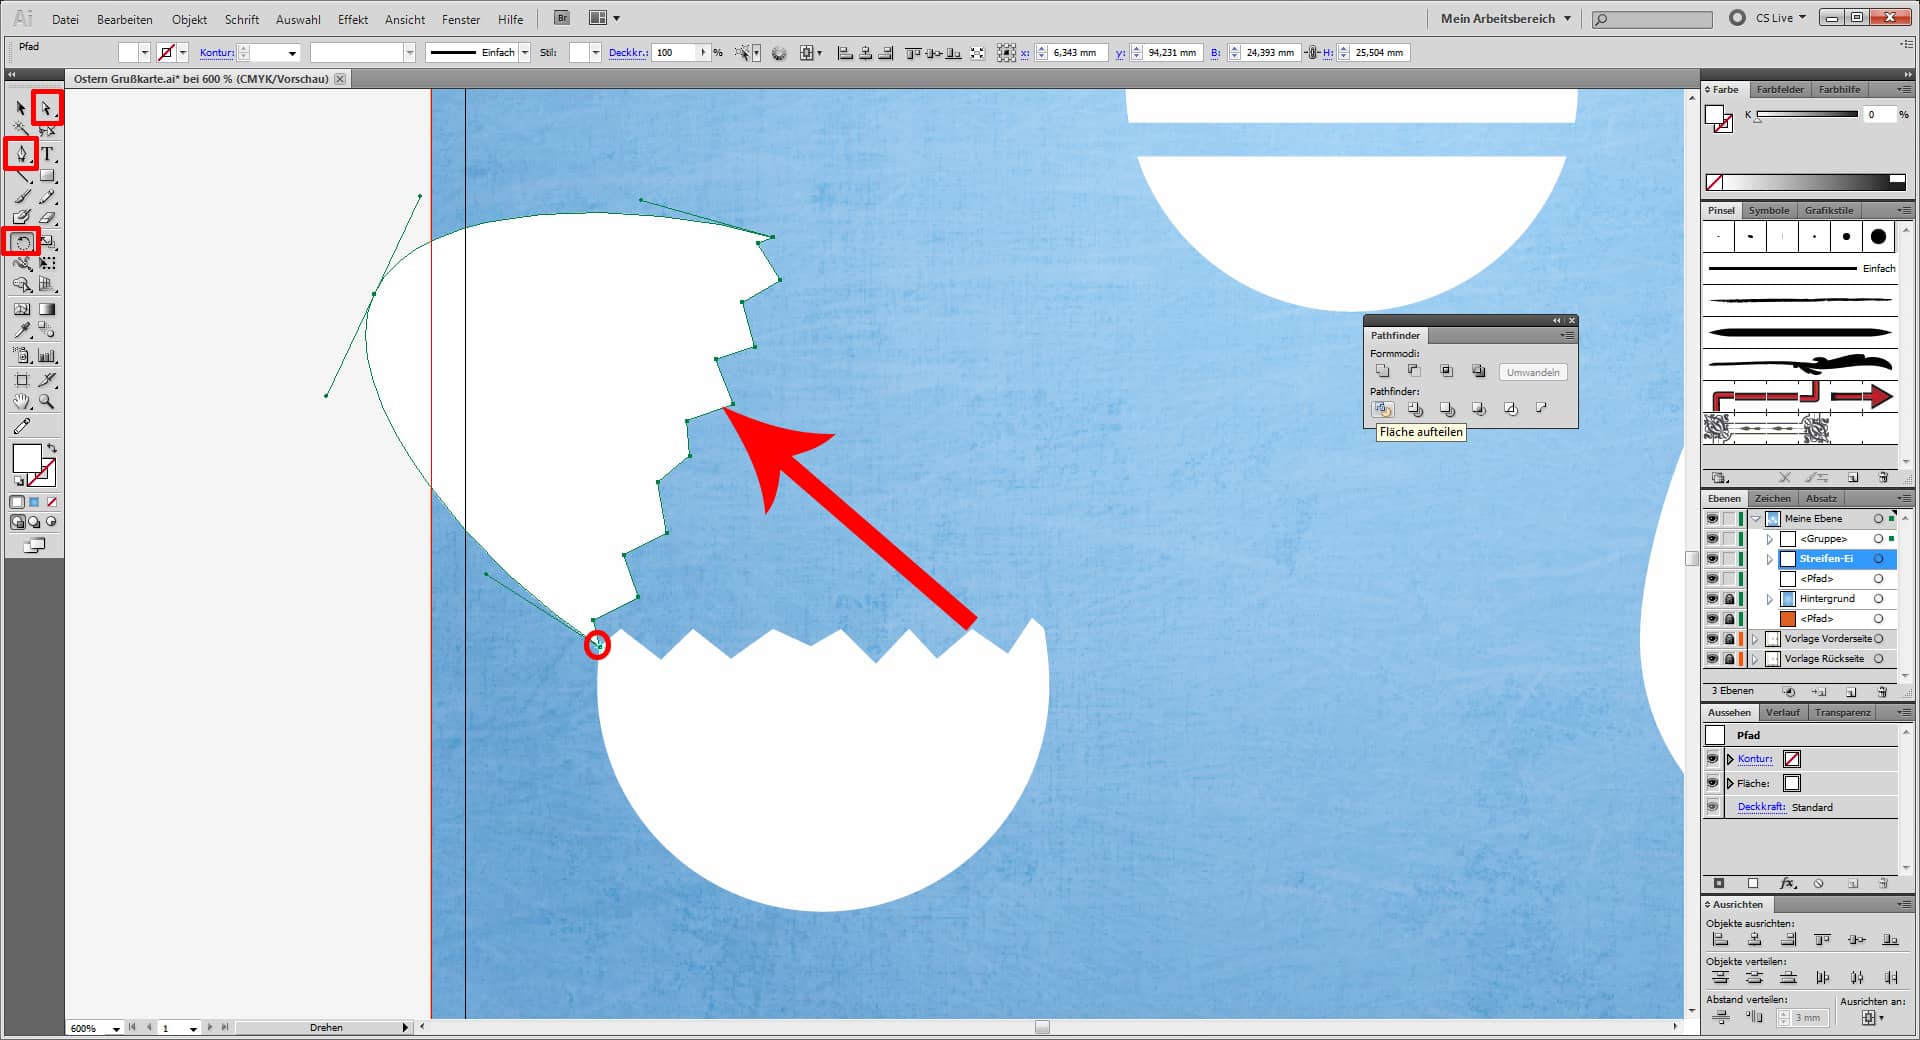Select the Zoom magnifier tool
The width and height of the screenshot is (1920, 1040).
(x=46, y=402)
